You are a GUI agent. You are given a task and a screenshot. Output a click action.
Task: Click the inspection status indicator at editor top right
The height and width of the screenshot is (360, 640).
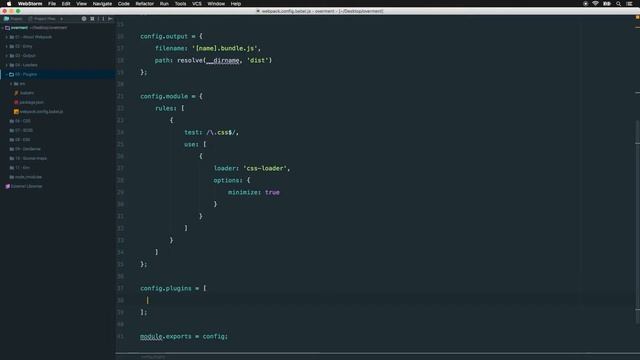point(637,18)
